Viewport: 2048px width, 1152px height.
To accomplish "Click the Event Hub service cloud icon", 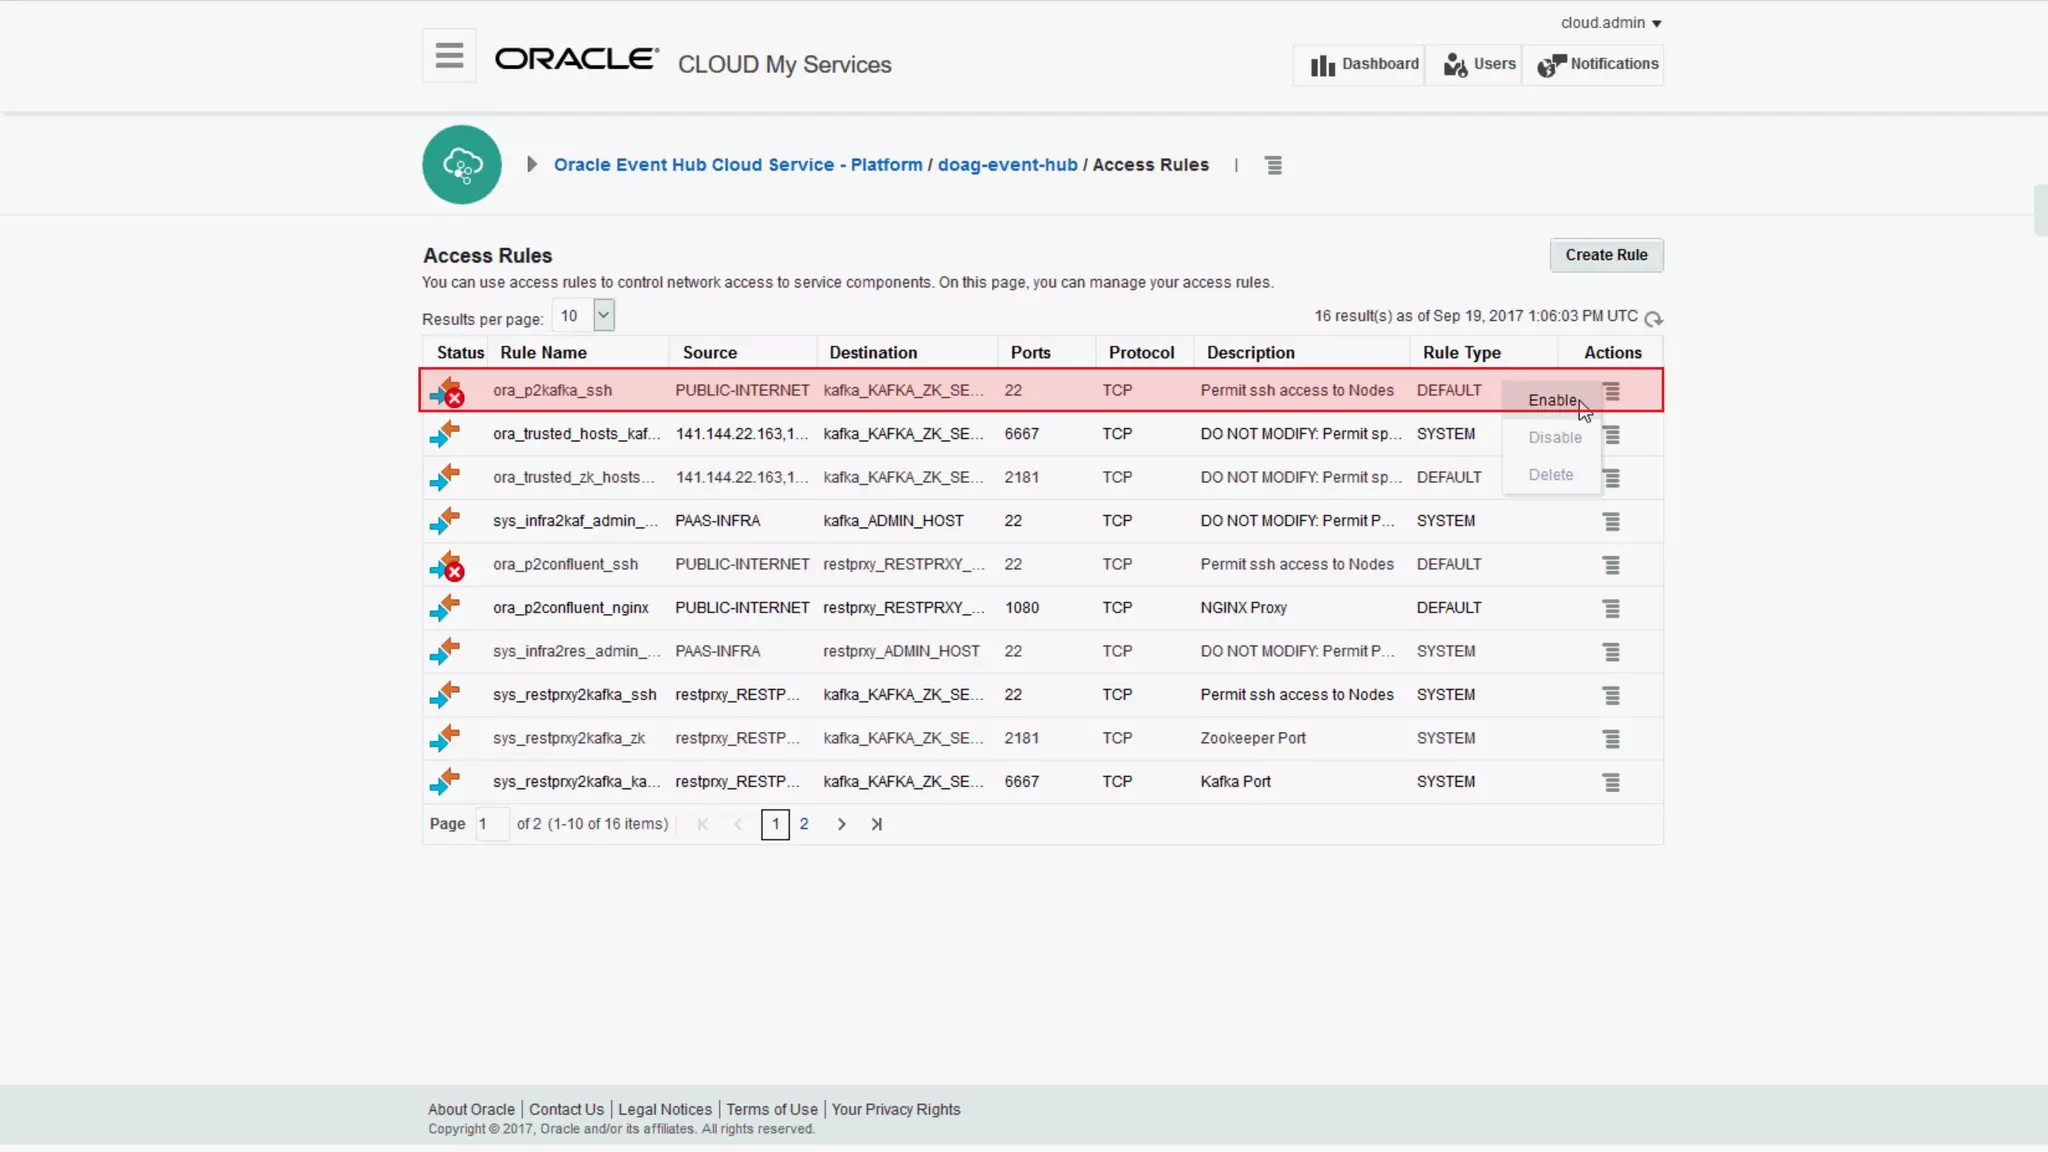I will point(462,165).
